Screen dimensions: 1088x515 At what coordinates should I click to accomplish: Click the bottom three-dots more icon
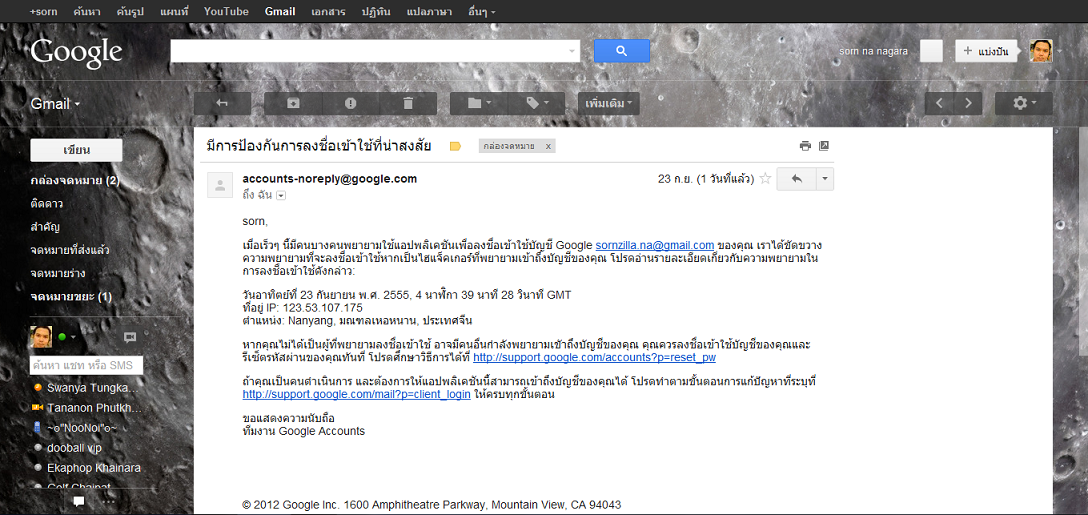tap(109, 501)
